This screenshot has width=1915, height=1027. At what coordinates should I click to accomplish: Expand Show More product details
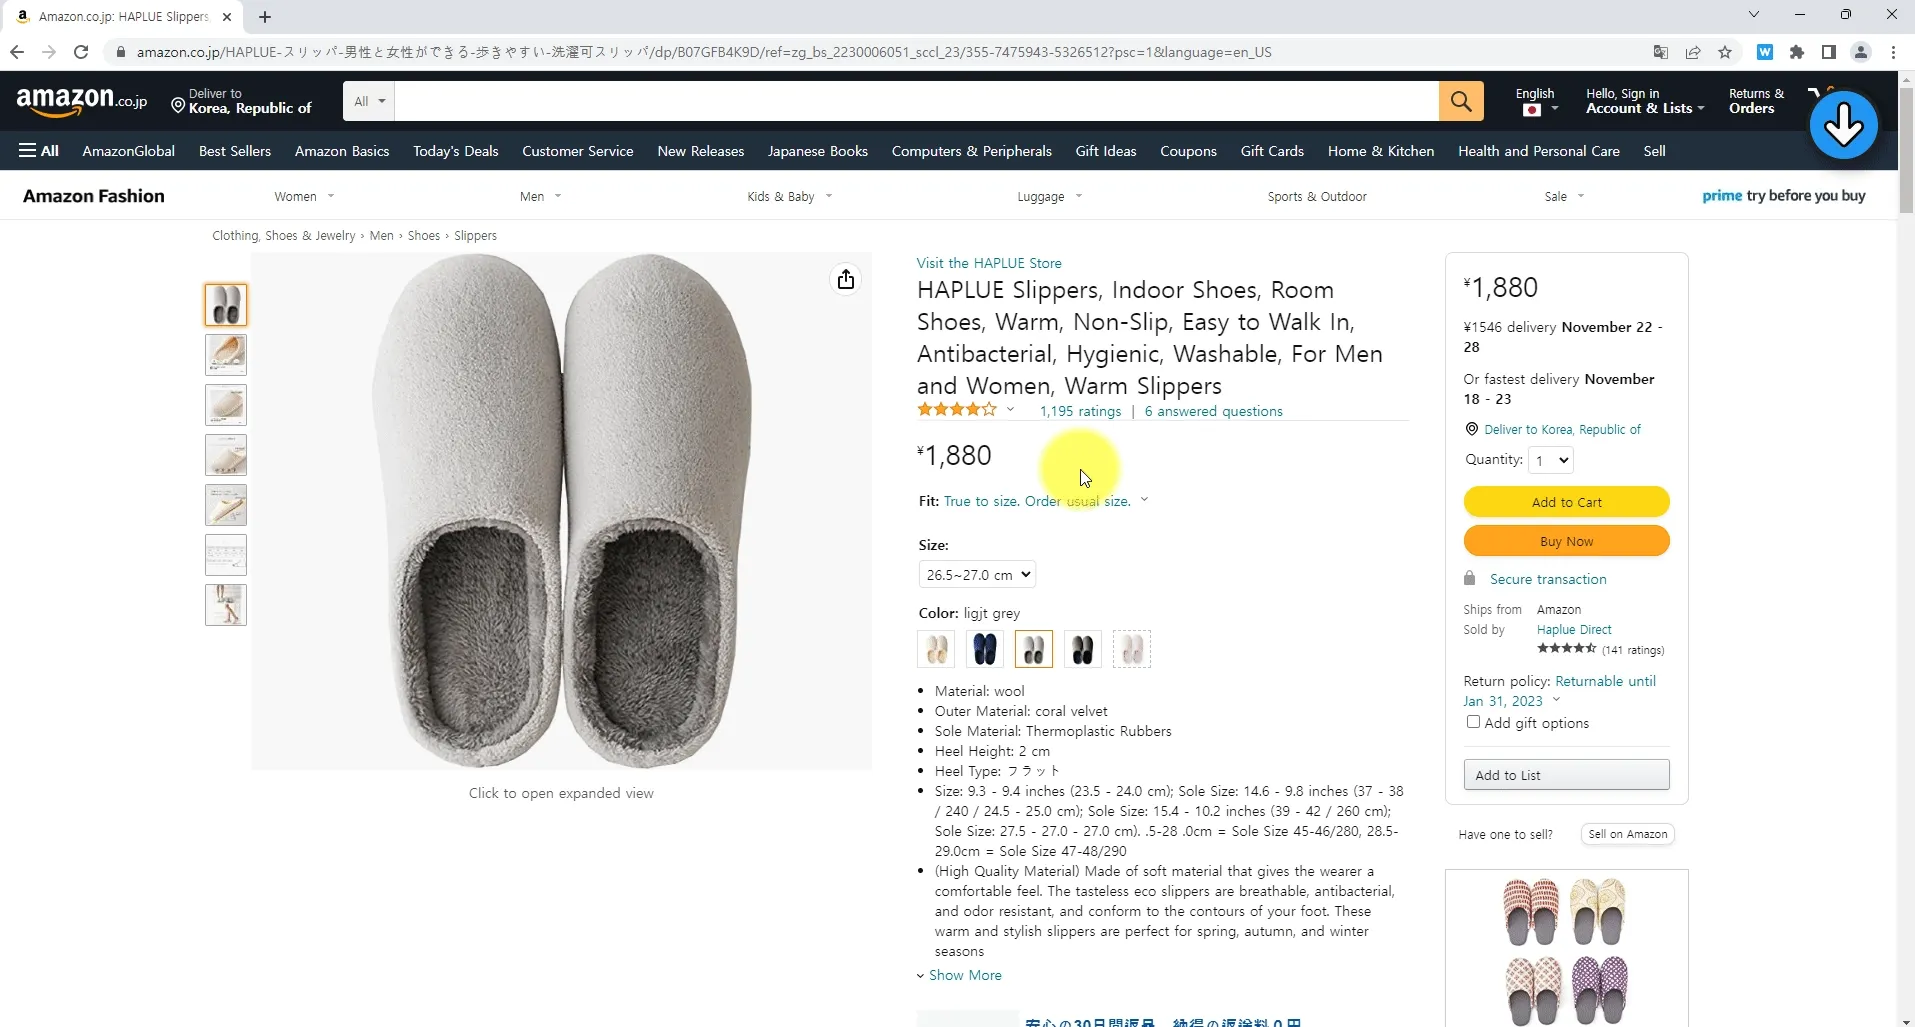tap(964, 975)
